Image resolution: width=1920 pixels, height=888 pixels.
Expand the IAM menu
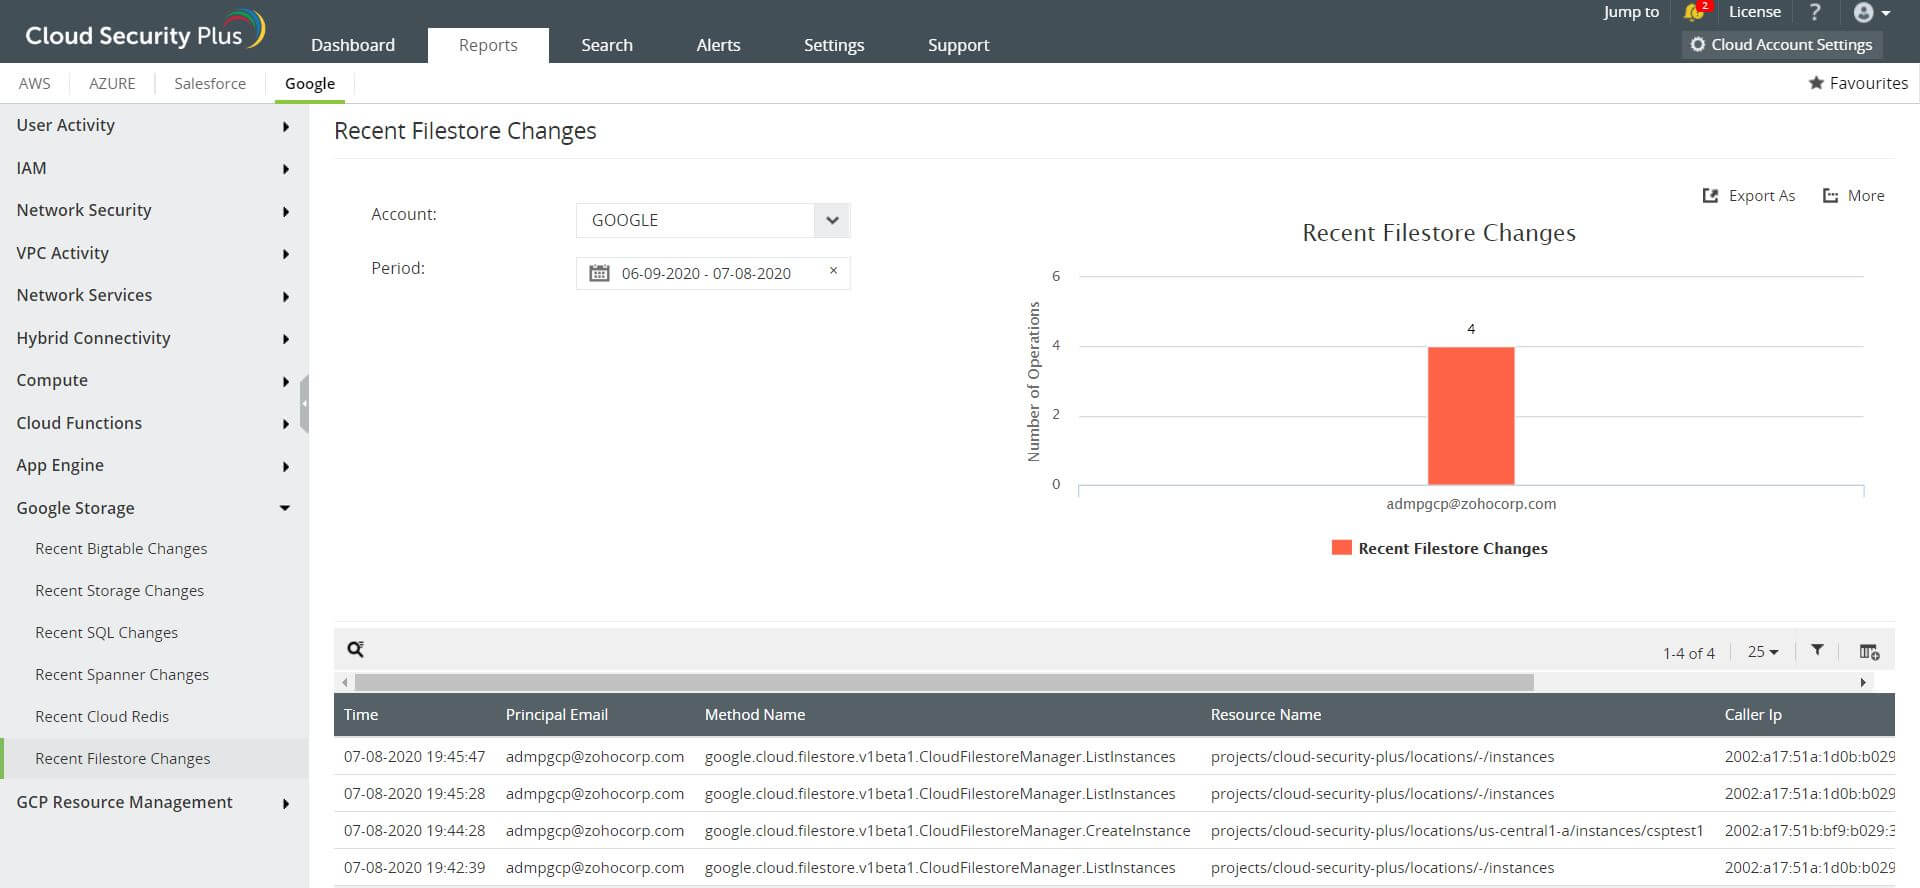tap(154, 168)
